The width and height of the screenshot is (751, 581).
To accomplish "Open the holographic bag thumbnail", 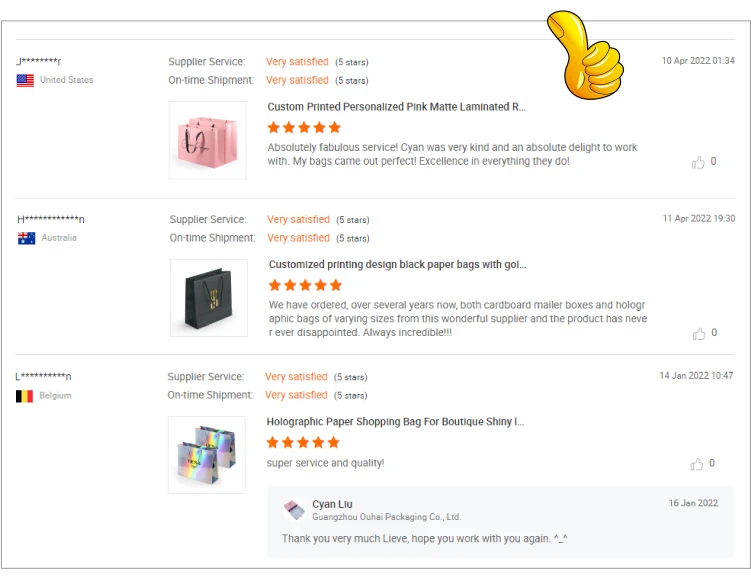I will tap(207, 455).
